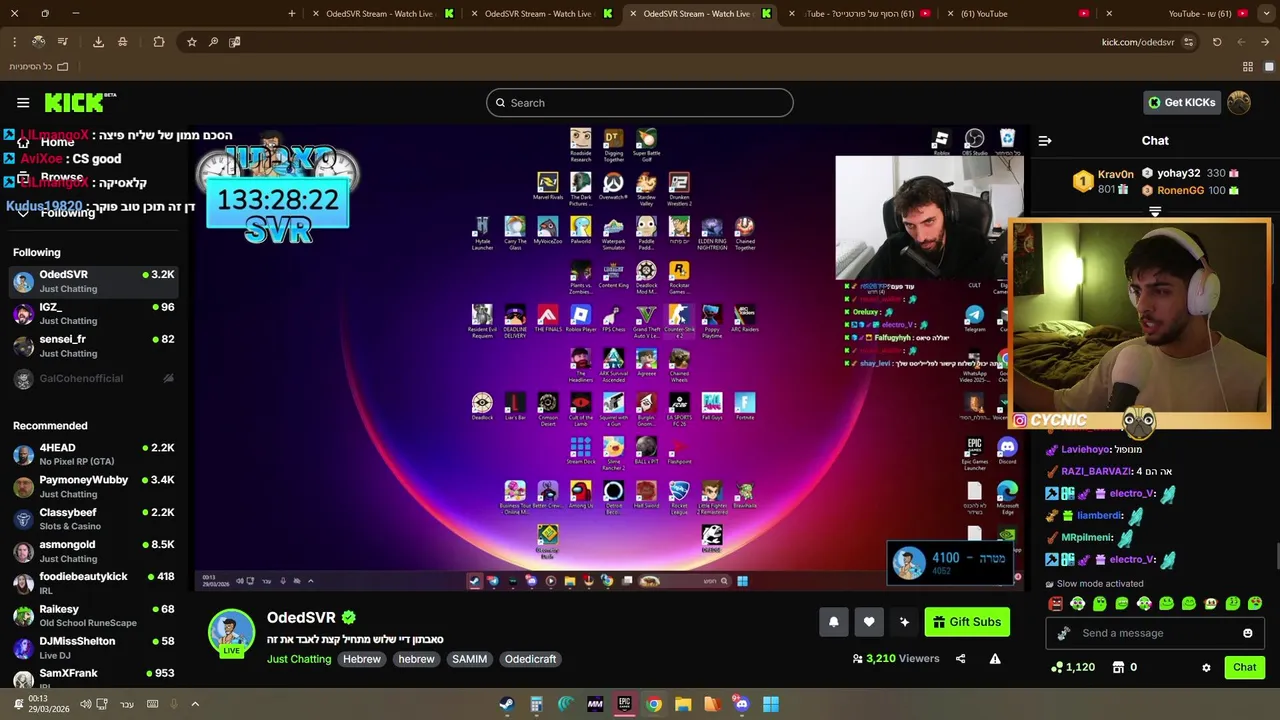Click the Send a message chat input
Viewport: 1280px width, 720px height.
tap(1156, 633)
